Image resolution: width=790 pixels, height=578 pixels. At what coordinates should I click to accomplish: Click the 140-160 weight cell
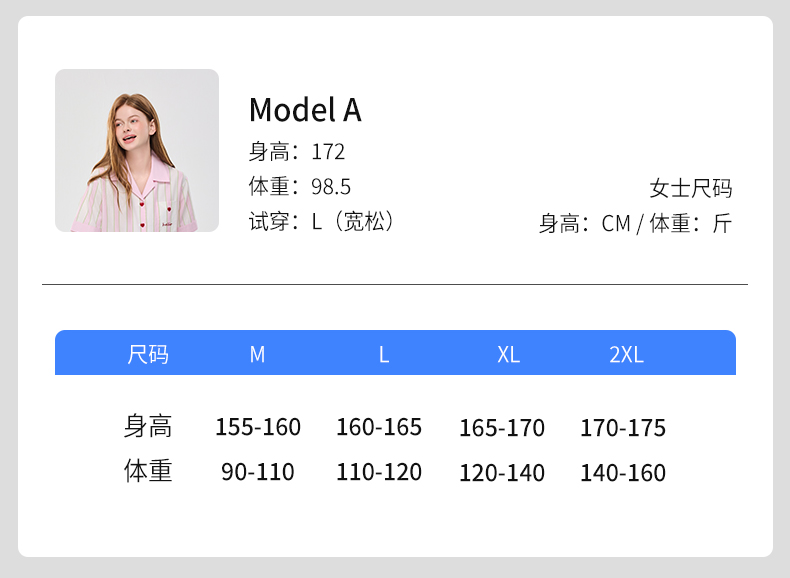coord(623,473)
